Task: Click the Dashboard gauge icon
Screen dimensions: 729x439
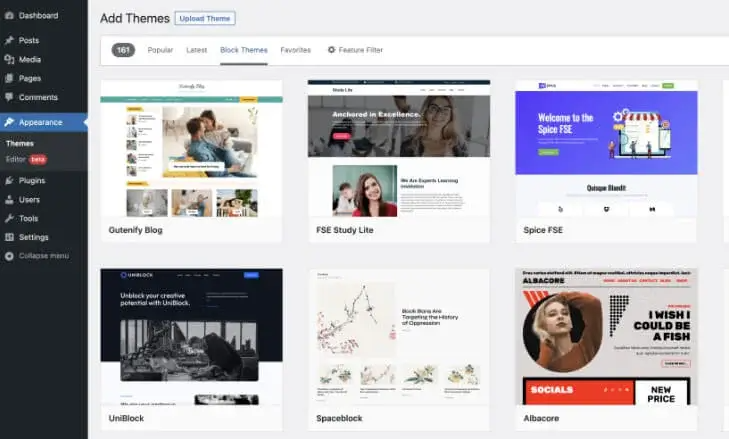Action: pos(9,15)
